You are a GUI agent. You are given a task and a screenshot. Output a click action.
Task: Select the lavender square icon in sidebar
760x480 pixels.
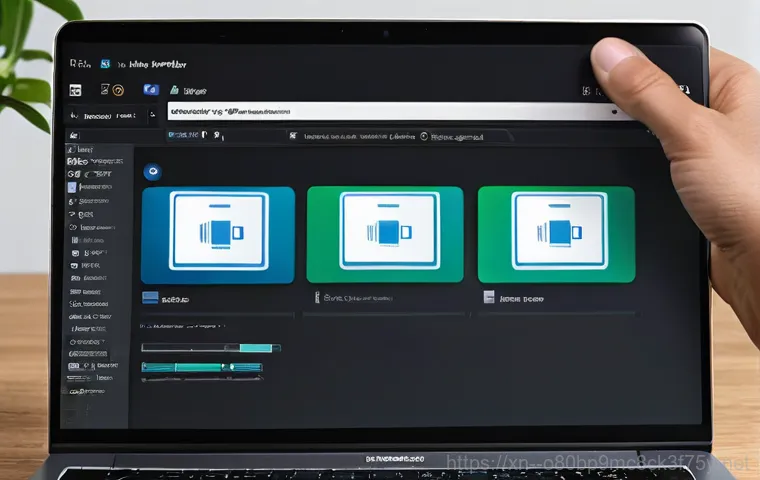[72, 187]
